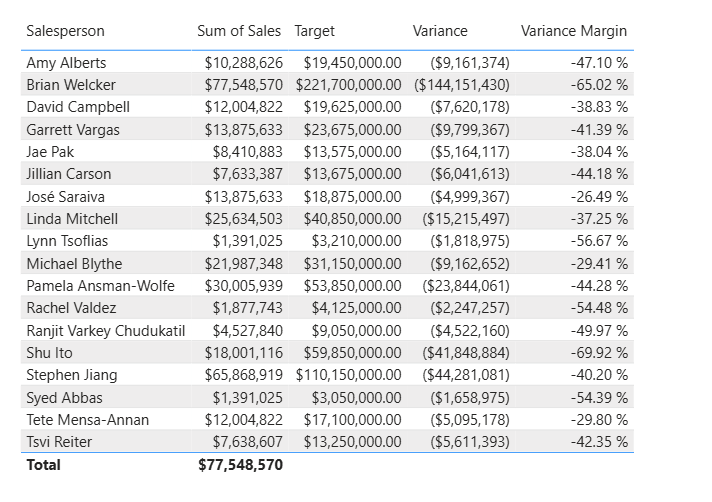Screen dimensions: 712x502
Task: Click the Variance column header
Action: (440, 31)
